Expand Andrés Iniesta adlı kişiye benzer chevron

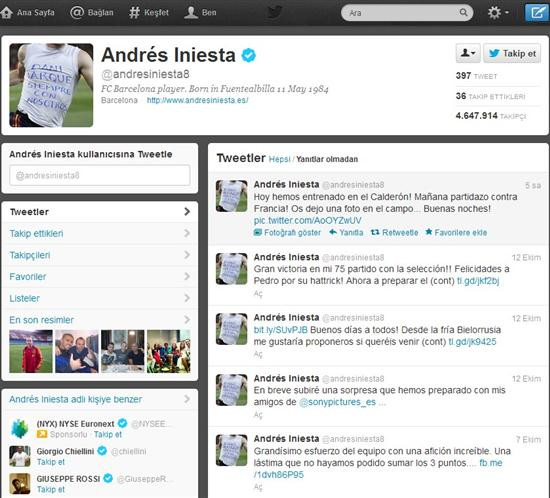coord(187,399)
